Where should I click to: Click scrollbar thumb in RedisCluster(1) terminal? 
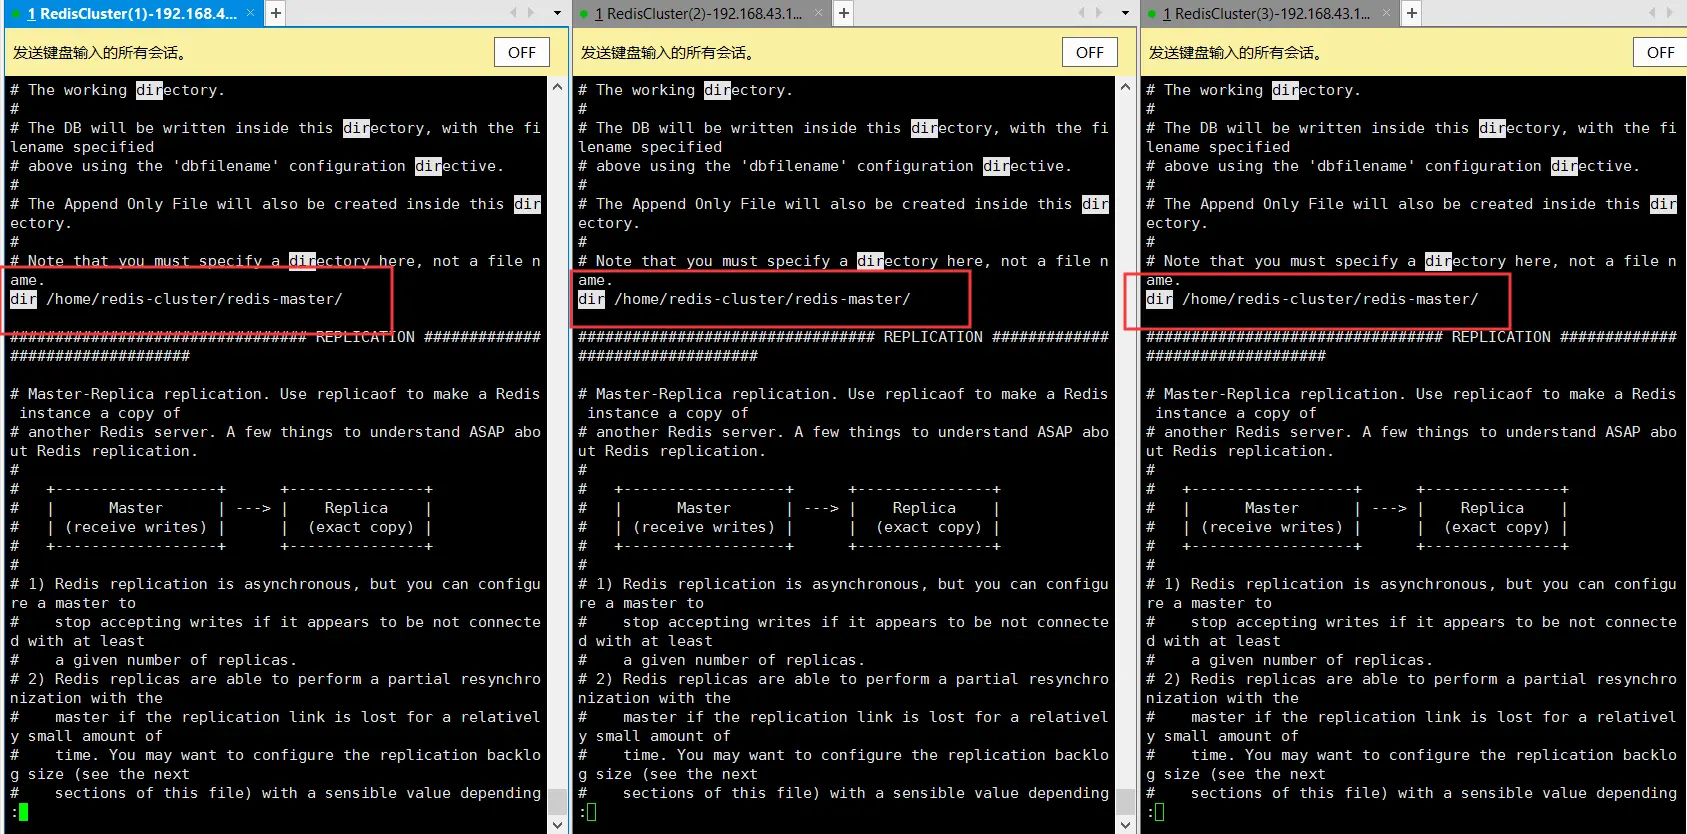coord(558,801)
